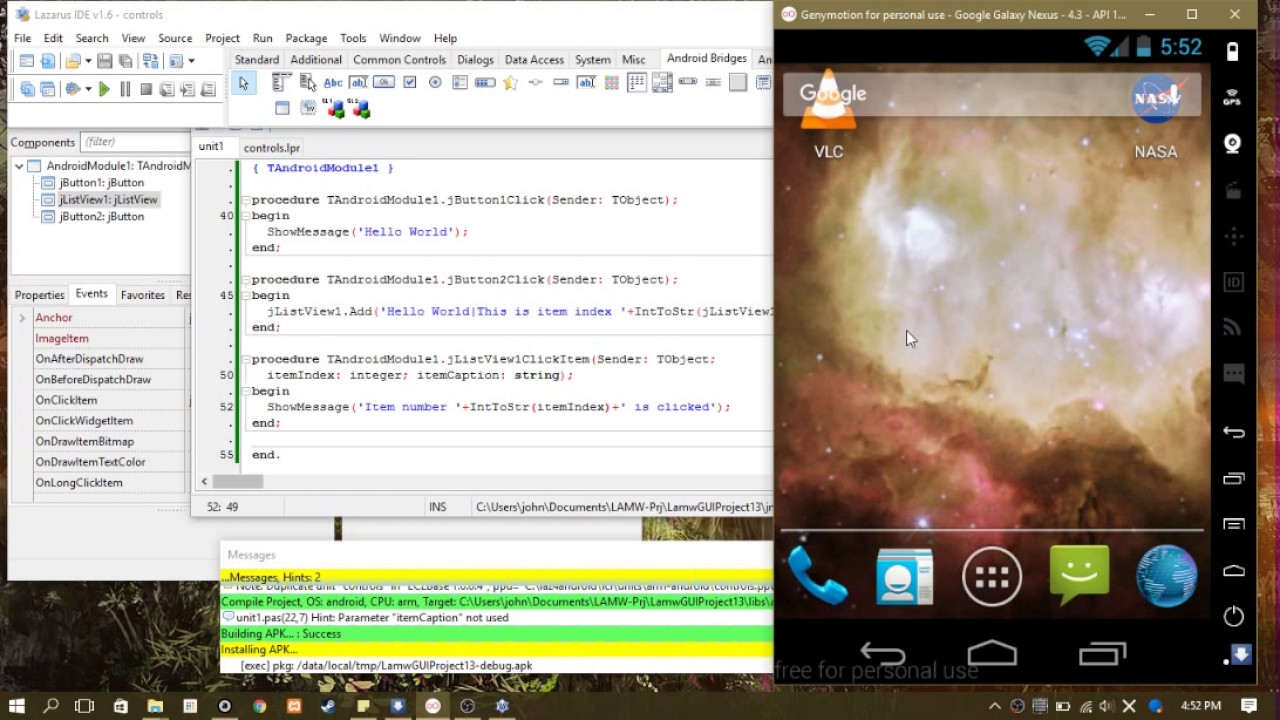The image size is (1280, 720).
Task: Switch to the Properties tab in Object Inspector
Action: (x=40, y=295)
